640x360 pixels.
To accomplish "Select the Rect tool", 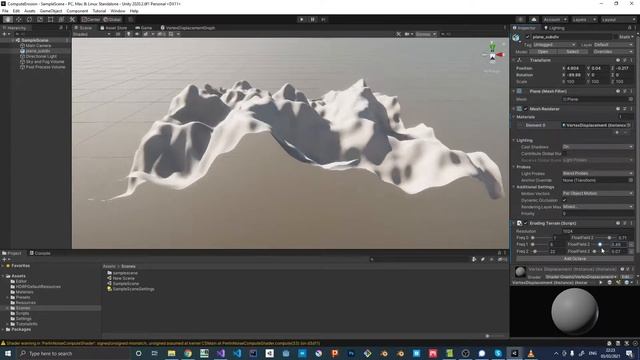I will 51,19.
